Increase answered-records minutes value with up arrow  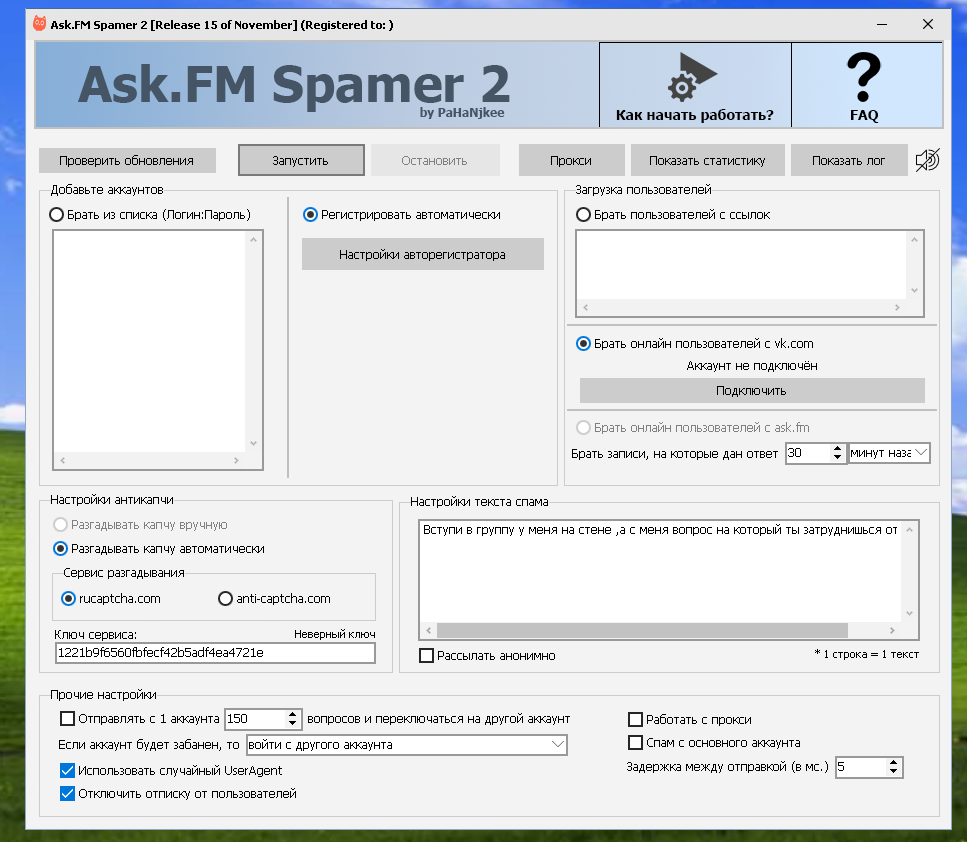coord(838,448)
